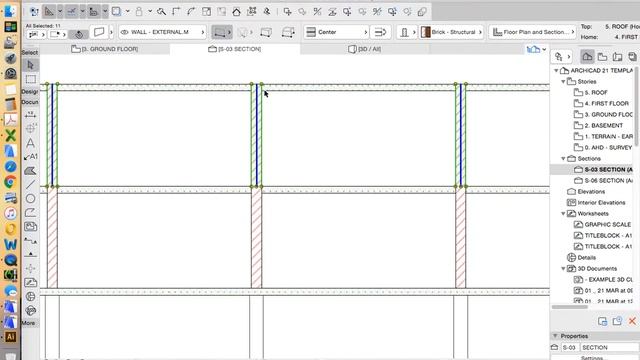The width and height of the screenshot is (640, 360).
Task: Expand the Document tools group header
Action: 30,102
